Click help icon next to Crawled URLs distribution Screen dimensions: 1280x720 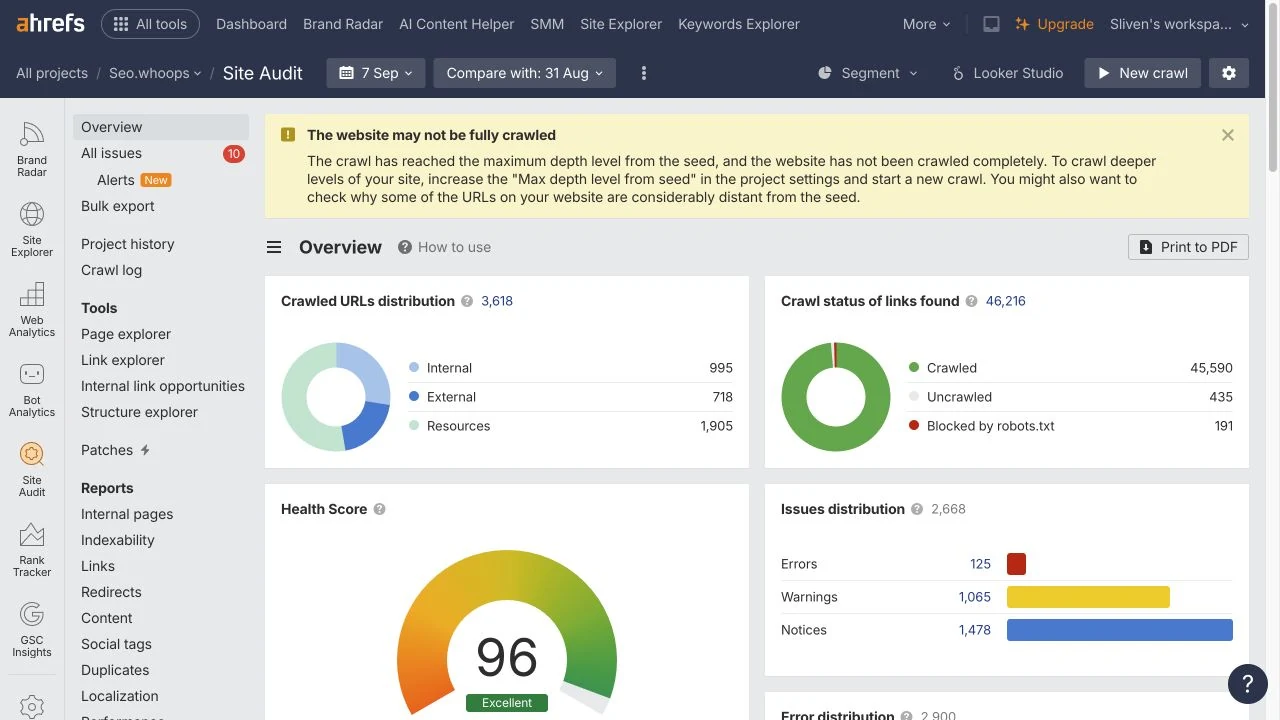[467, 301]
